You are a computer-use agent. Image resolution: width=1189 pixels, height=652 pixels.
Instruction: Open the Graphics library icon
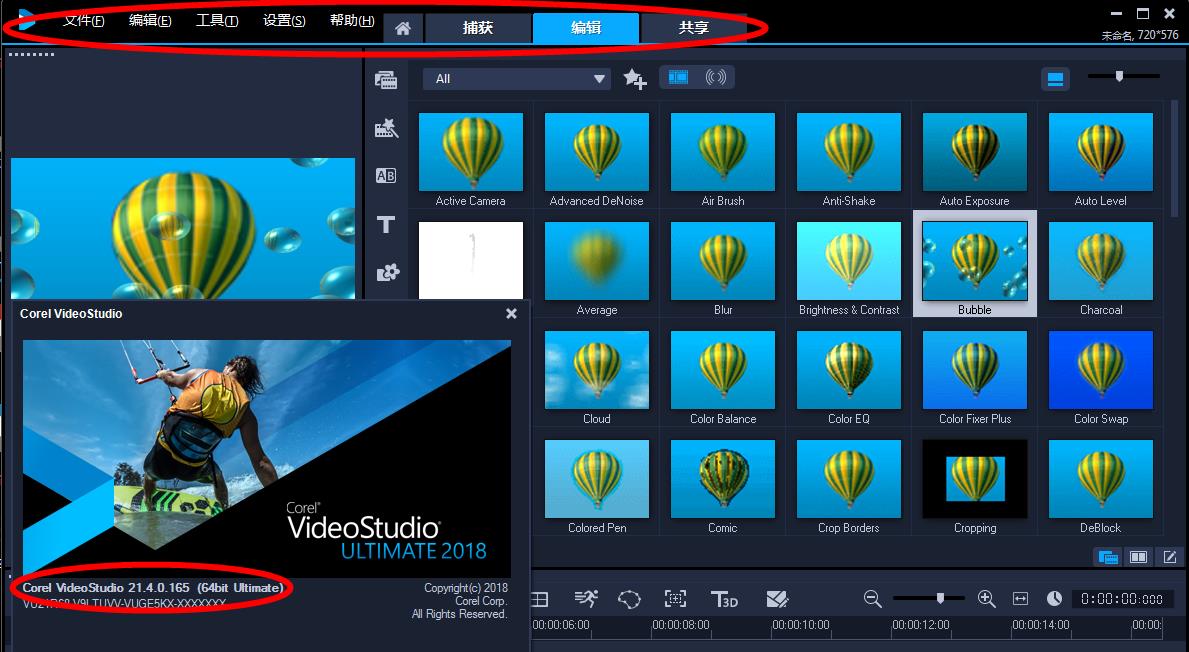tap(387, 272)
